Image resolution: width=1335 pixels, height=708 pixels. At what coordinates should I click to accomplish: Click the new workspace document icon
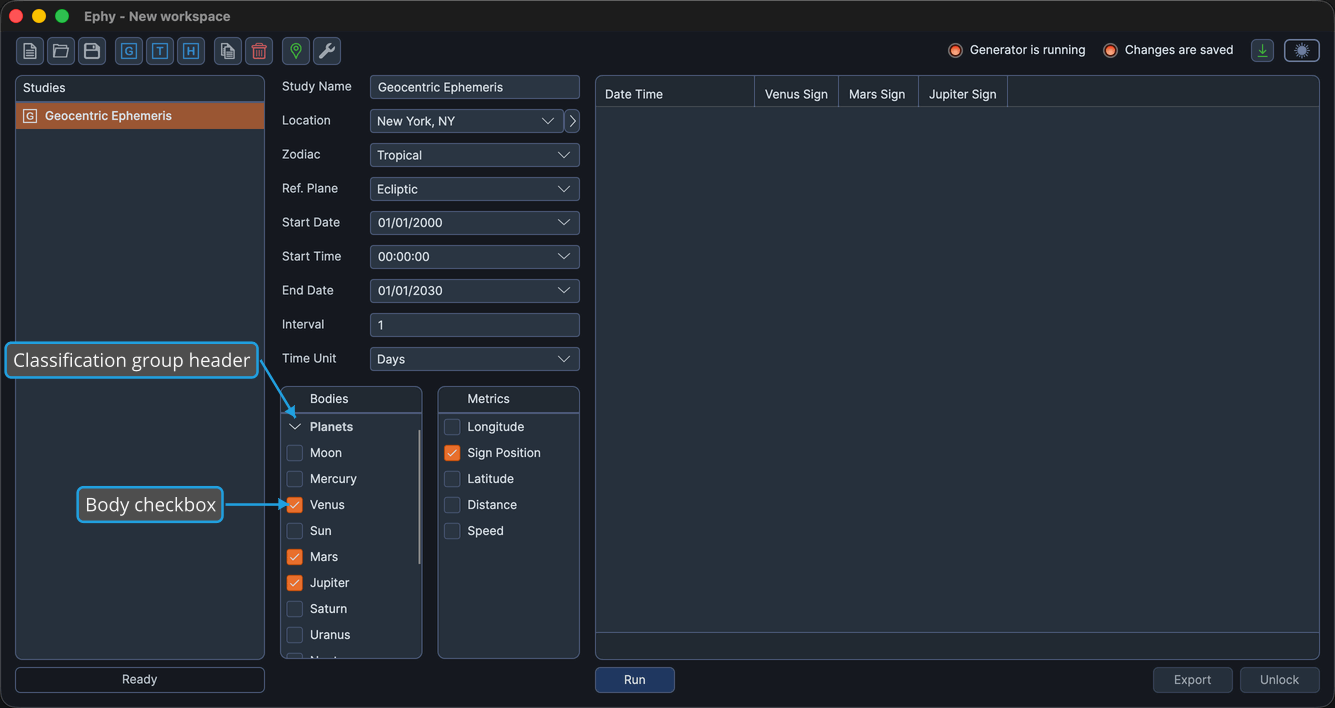[x=30, y=51]
